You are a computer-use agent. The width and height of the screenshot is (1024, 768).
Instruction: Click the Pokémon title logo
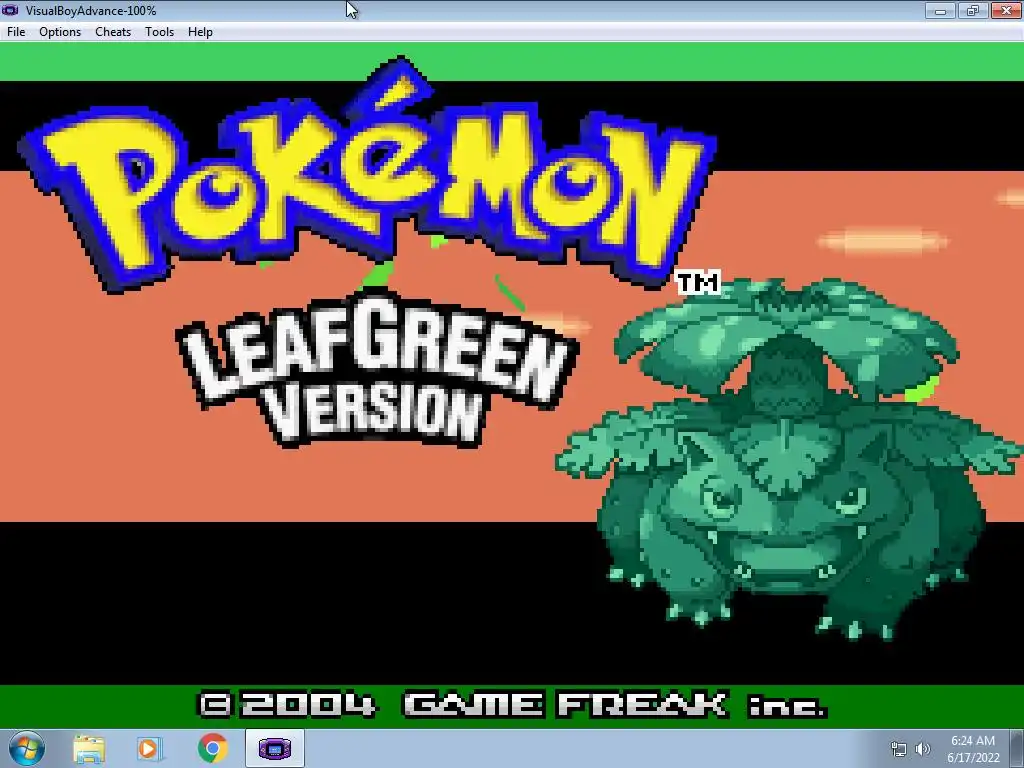point(368,175)
